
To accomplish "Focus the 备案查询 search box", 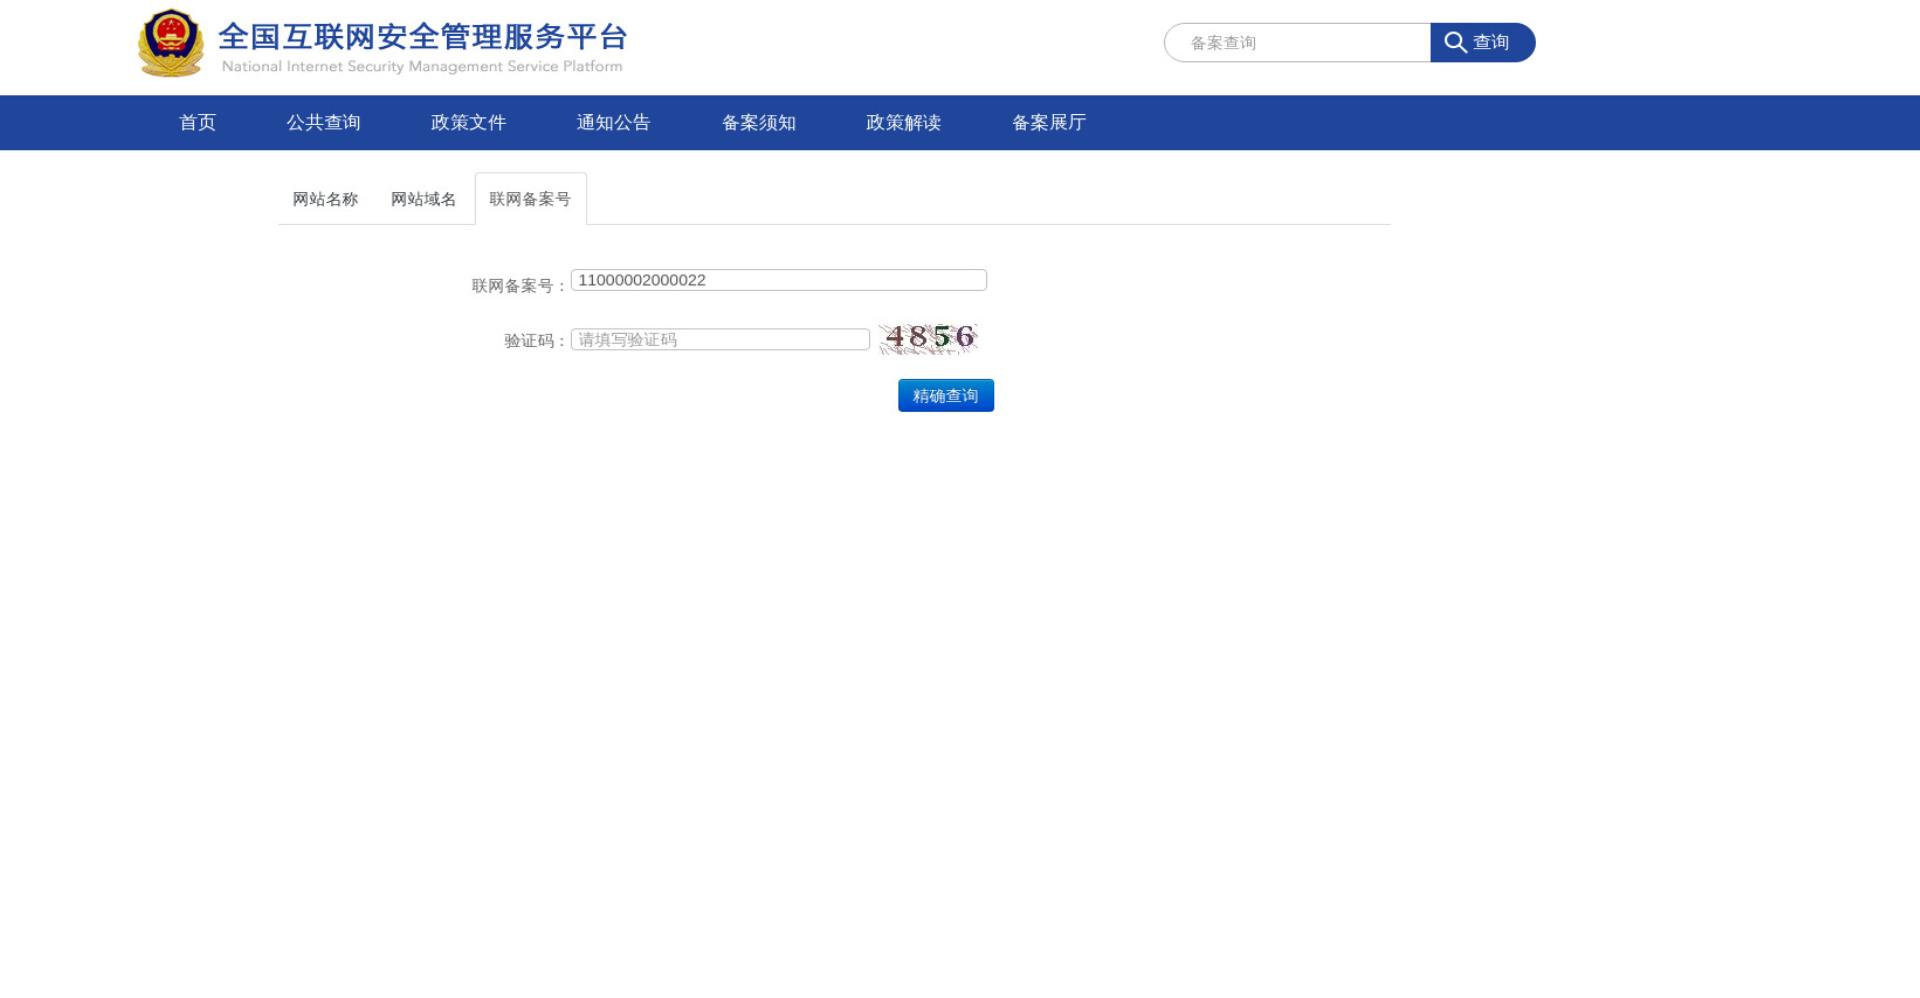I will 1297,42.
